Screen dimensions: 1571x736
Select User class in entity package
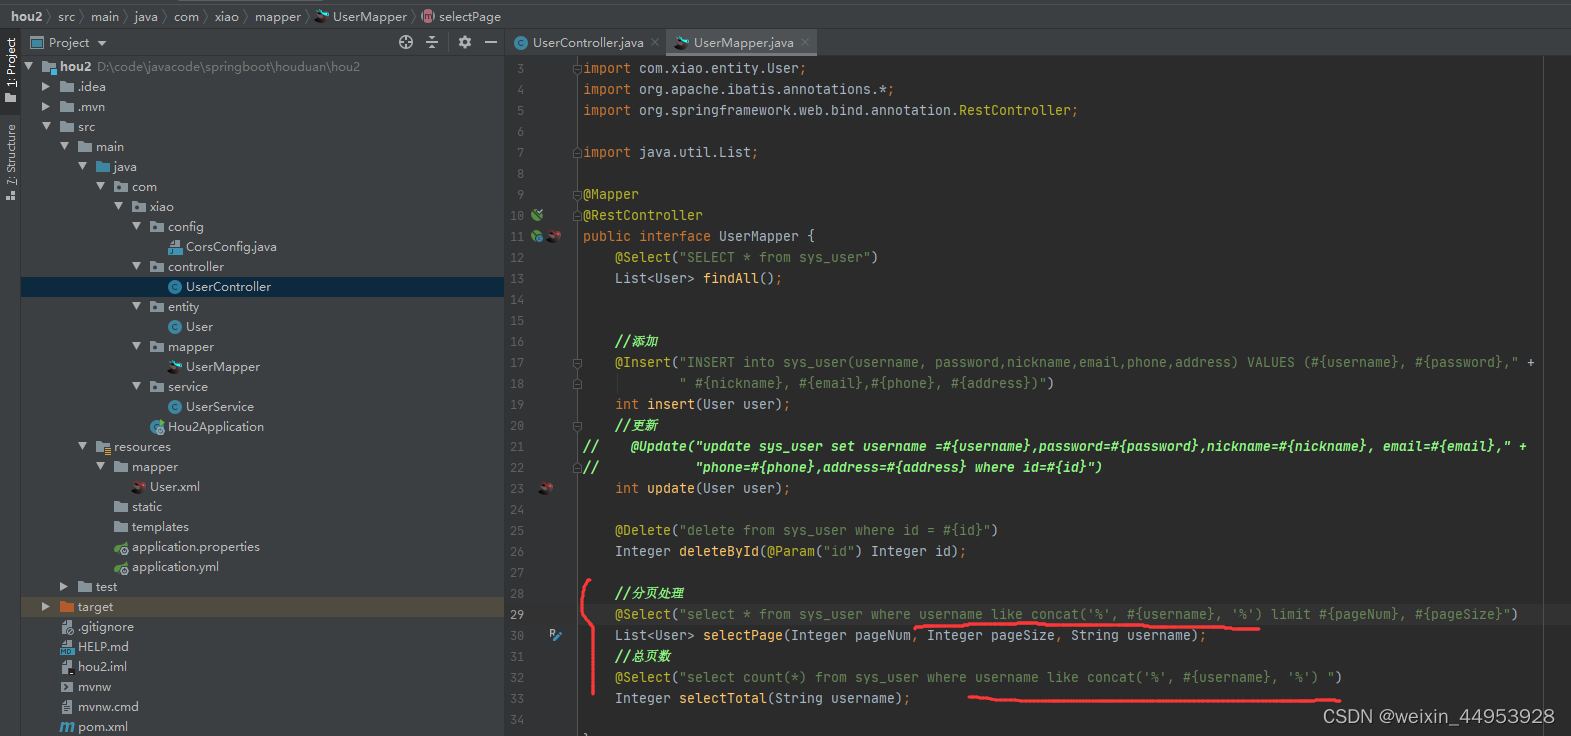coord(199,326)
